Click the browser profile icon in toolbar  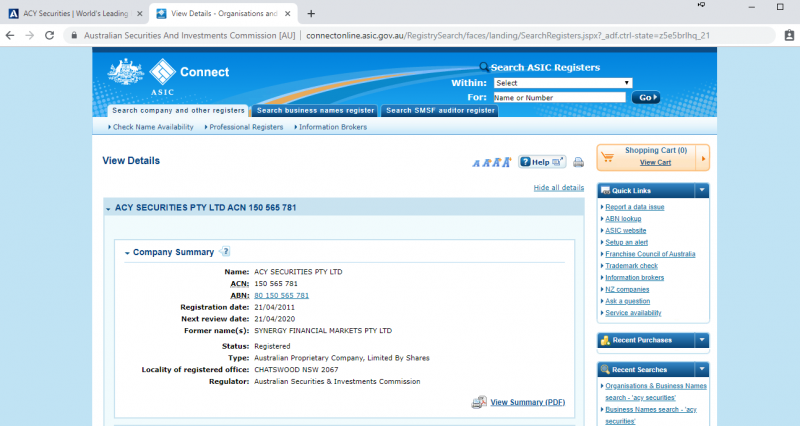click(789, 35)
